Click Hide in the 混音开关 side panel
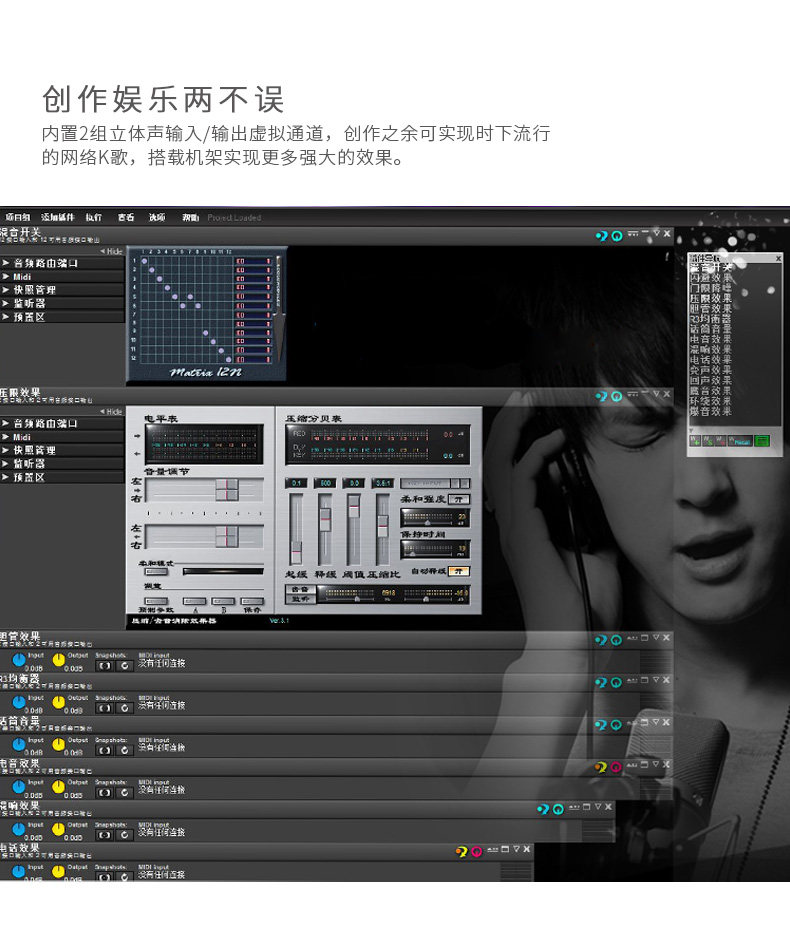This screenshot has width=790, height=928. 111,251
